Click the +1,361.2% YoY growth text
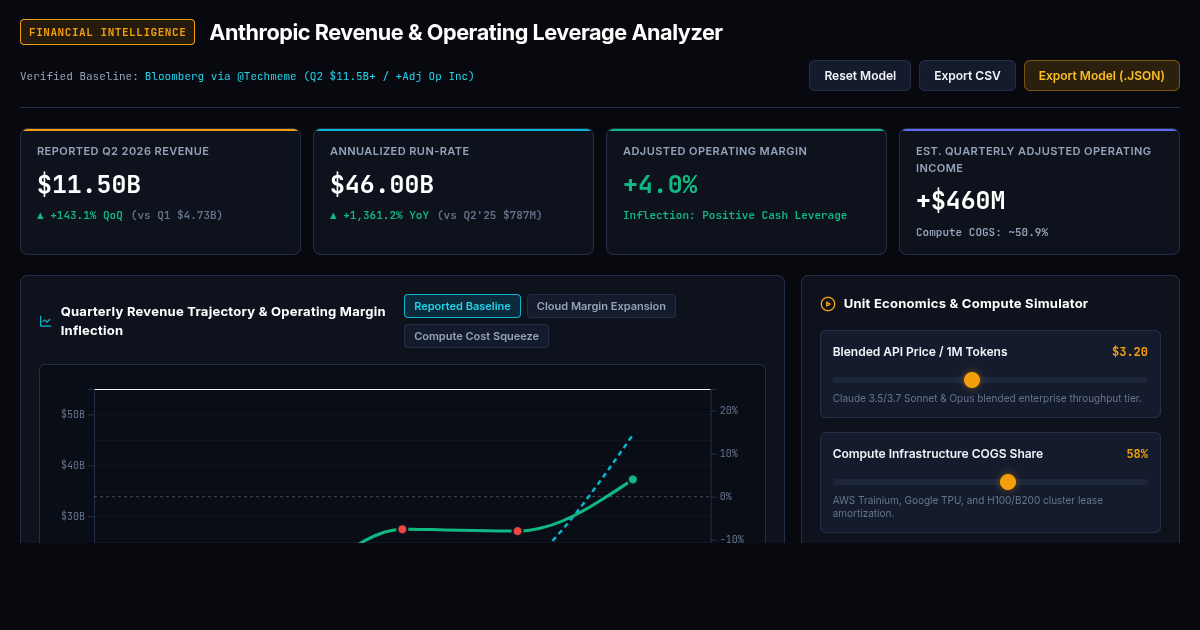Screen dimensions: 1200x630 pos(380,215)
